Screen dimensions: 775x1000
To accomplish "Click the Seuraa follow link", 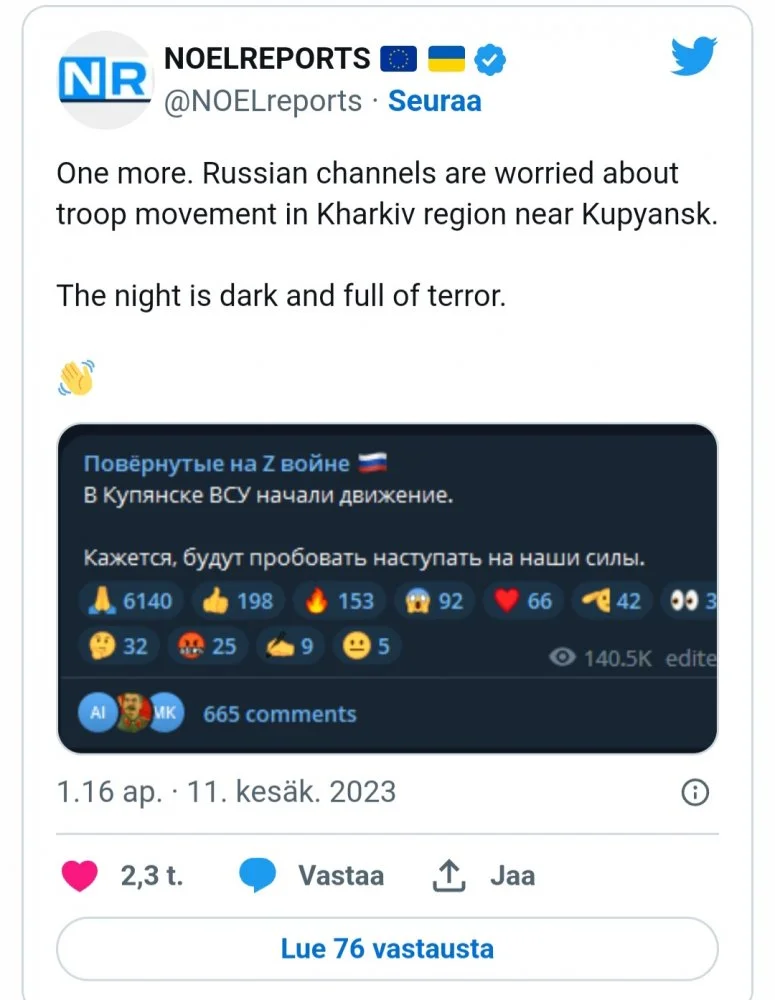I will (434, 101).
